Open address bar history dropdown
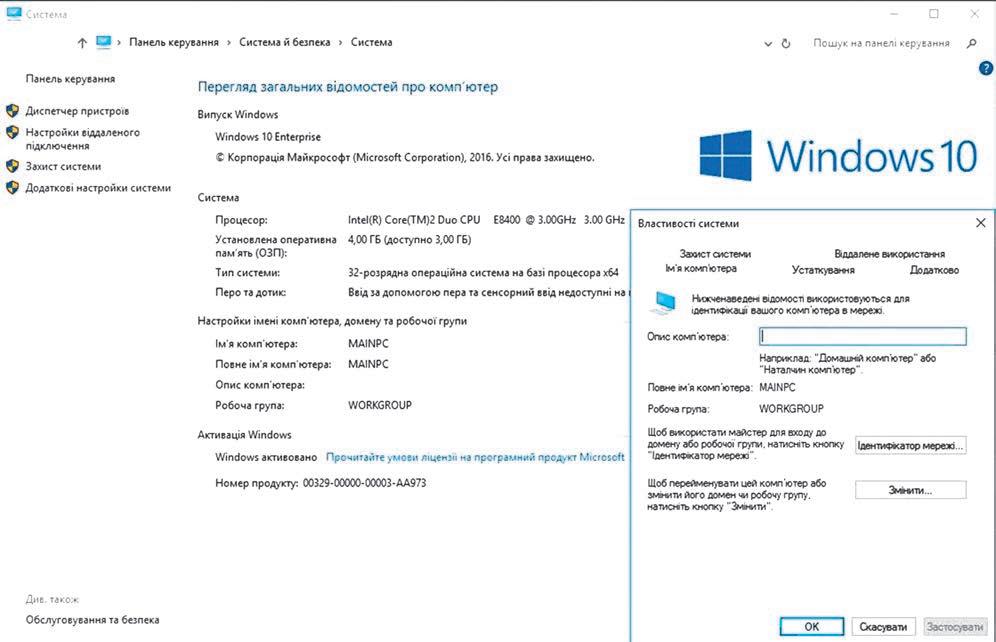 pos(768,44)
